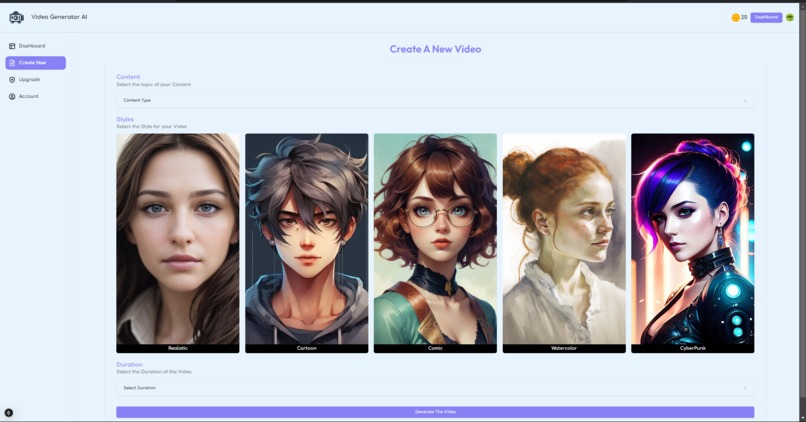Select Create New in the sidebar
This screenshot has width=806, height=422.
tap(35, 63)
